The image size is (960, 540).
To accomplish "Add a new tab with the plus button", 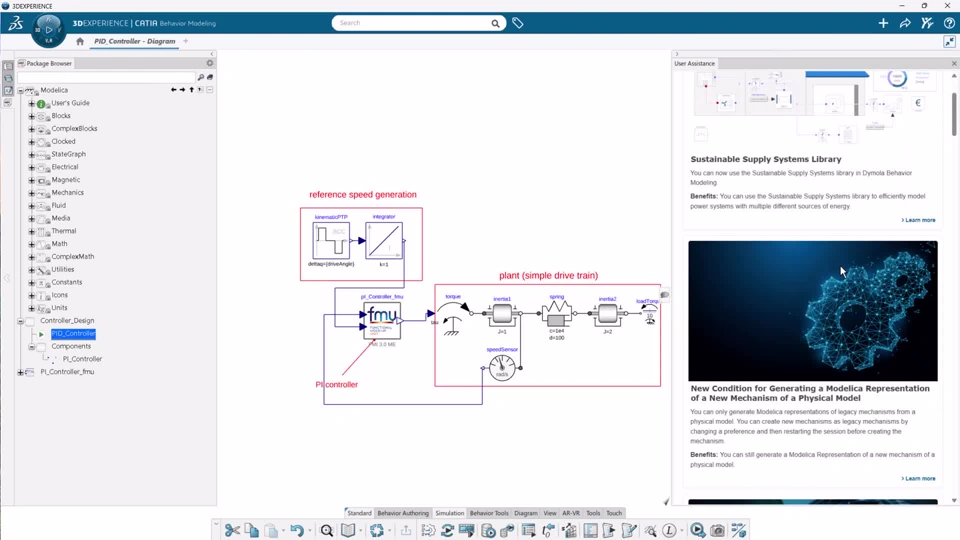I will 186,41.
